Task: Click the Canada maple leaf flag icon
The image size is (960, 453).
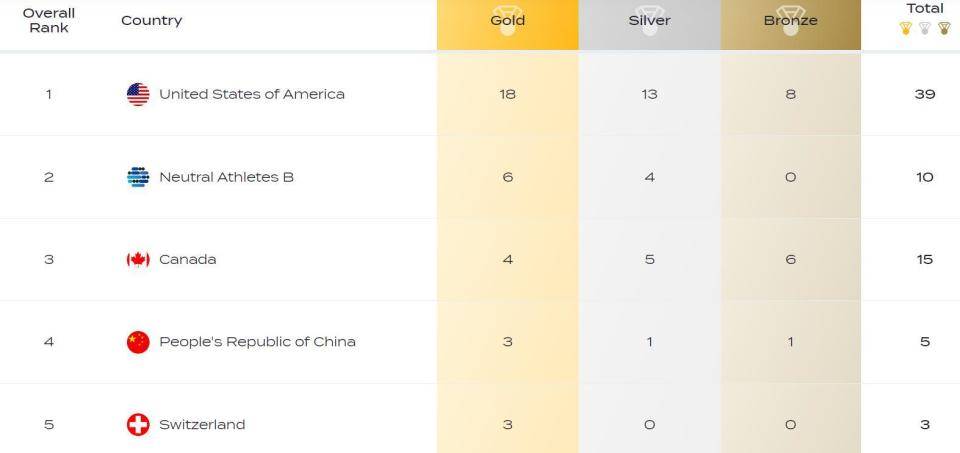Action: (x=138, y=260)
